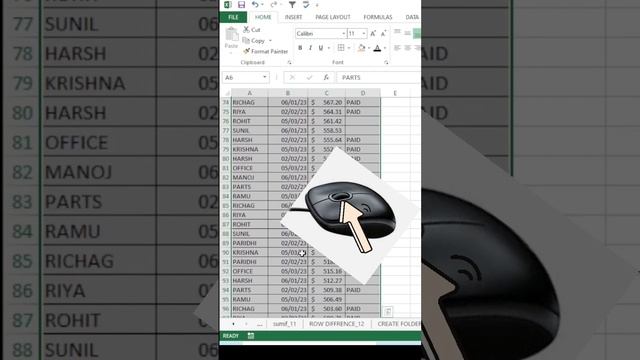Viewport: 640px width, 360px height.
Task: Apply the fill color paint bucket
Action: pyautogui.click(x=361, y=48)
